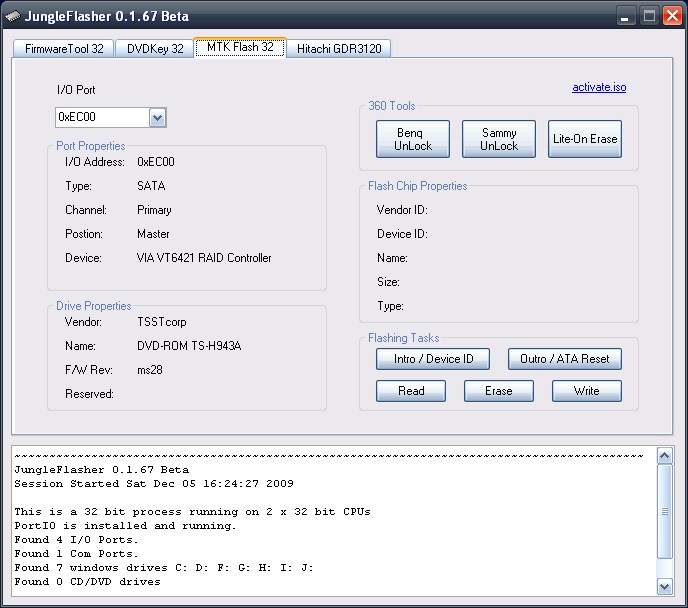Click the log scrollbar up arrow
This screenshot has width=688, height=608.
(664, 456)
